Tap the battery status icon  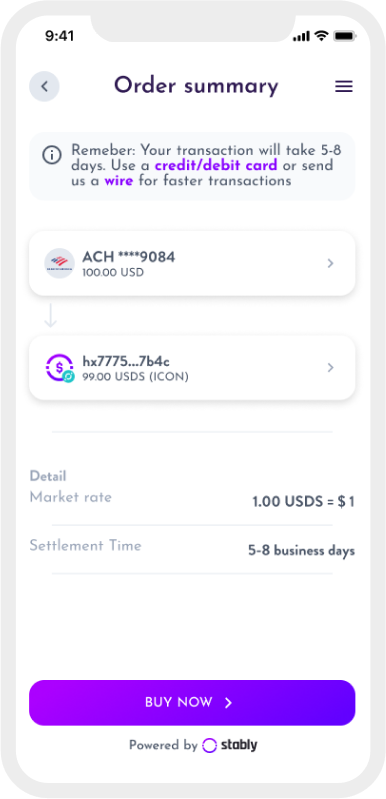tap(345, 36)
